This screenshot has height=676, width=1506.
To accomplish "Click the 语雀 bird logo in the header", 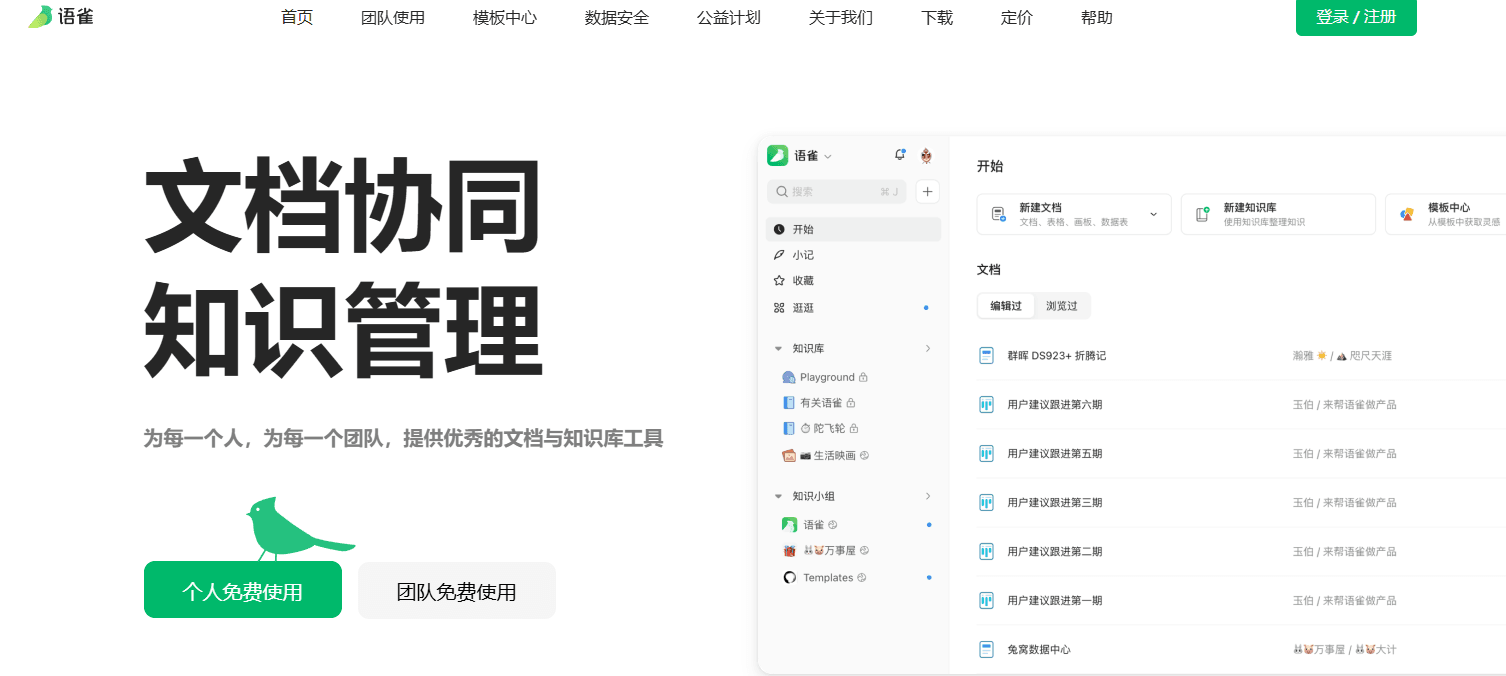I will pyautogui.click(x=61, y=16).
